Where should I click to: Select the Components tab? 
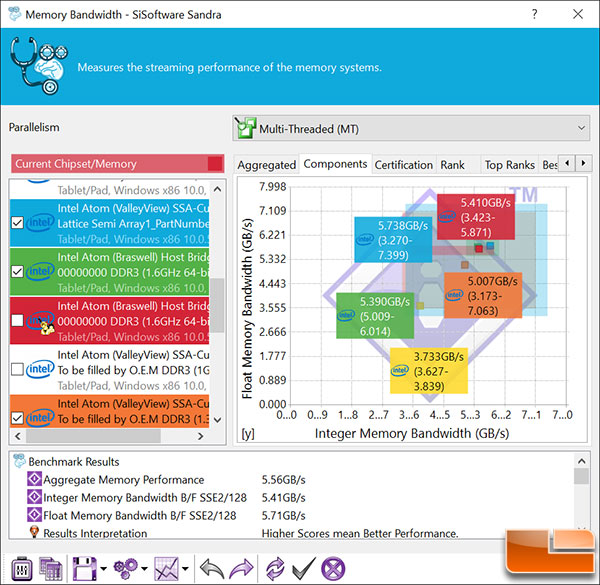pos(335,164)
